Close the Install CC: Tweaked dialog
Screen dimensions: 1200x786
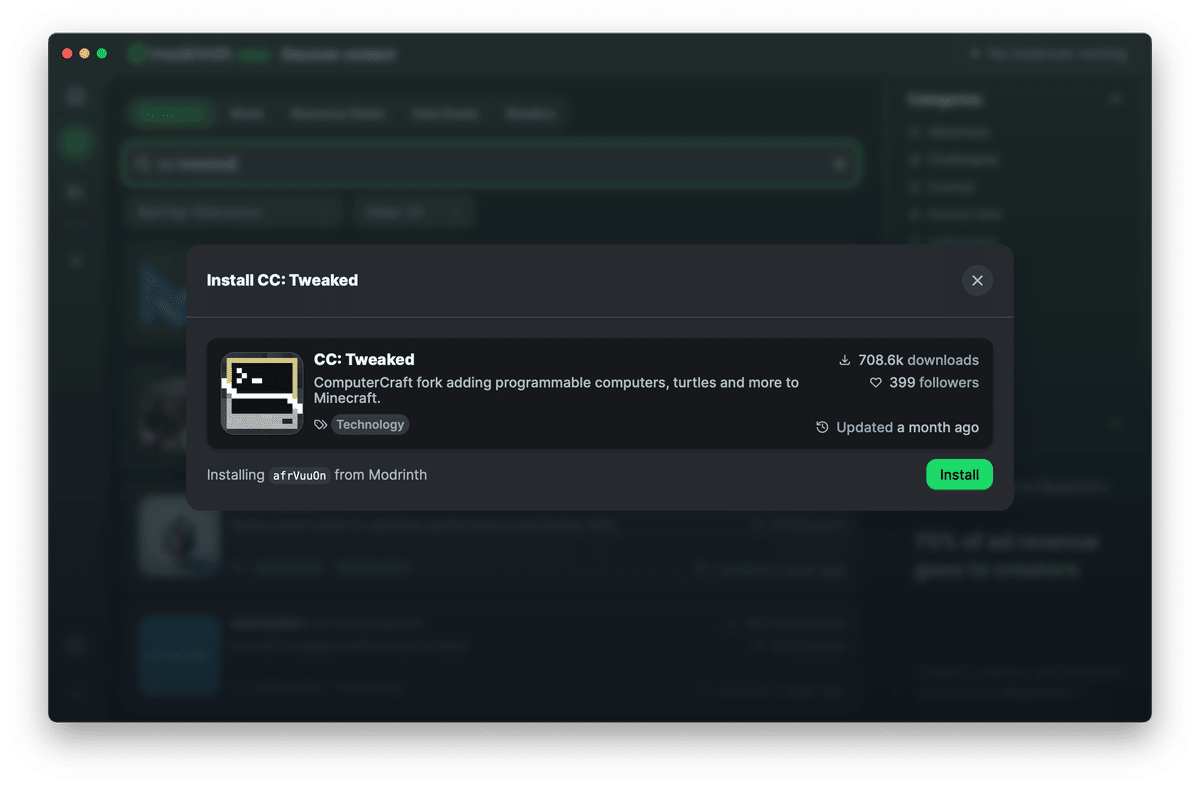(977, 280)
